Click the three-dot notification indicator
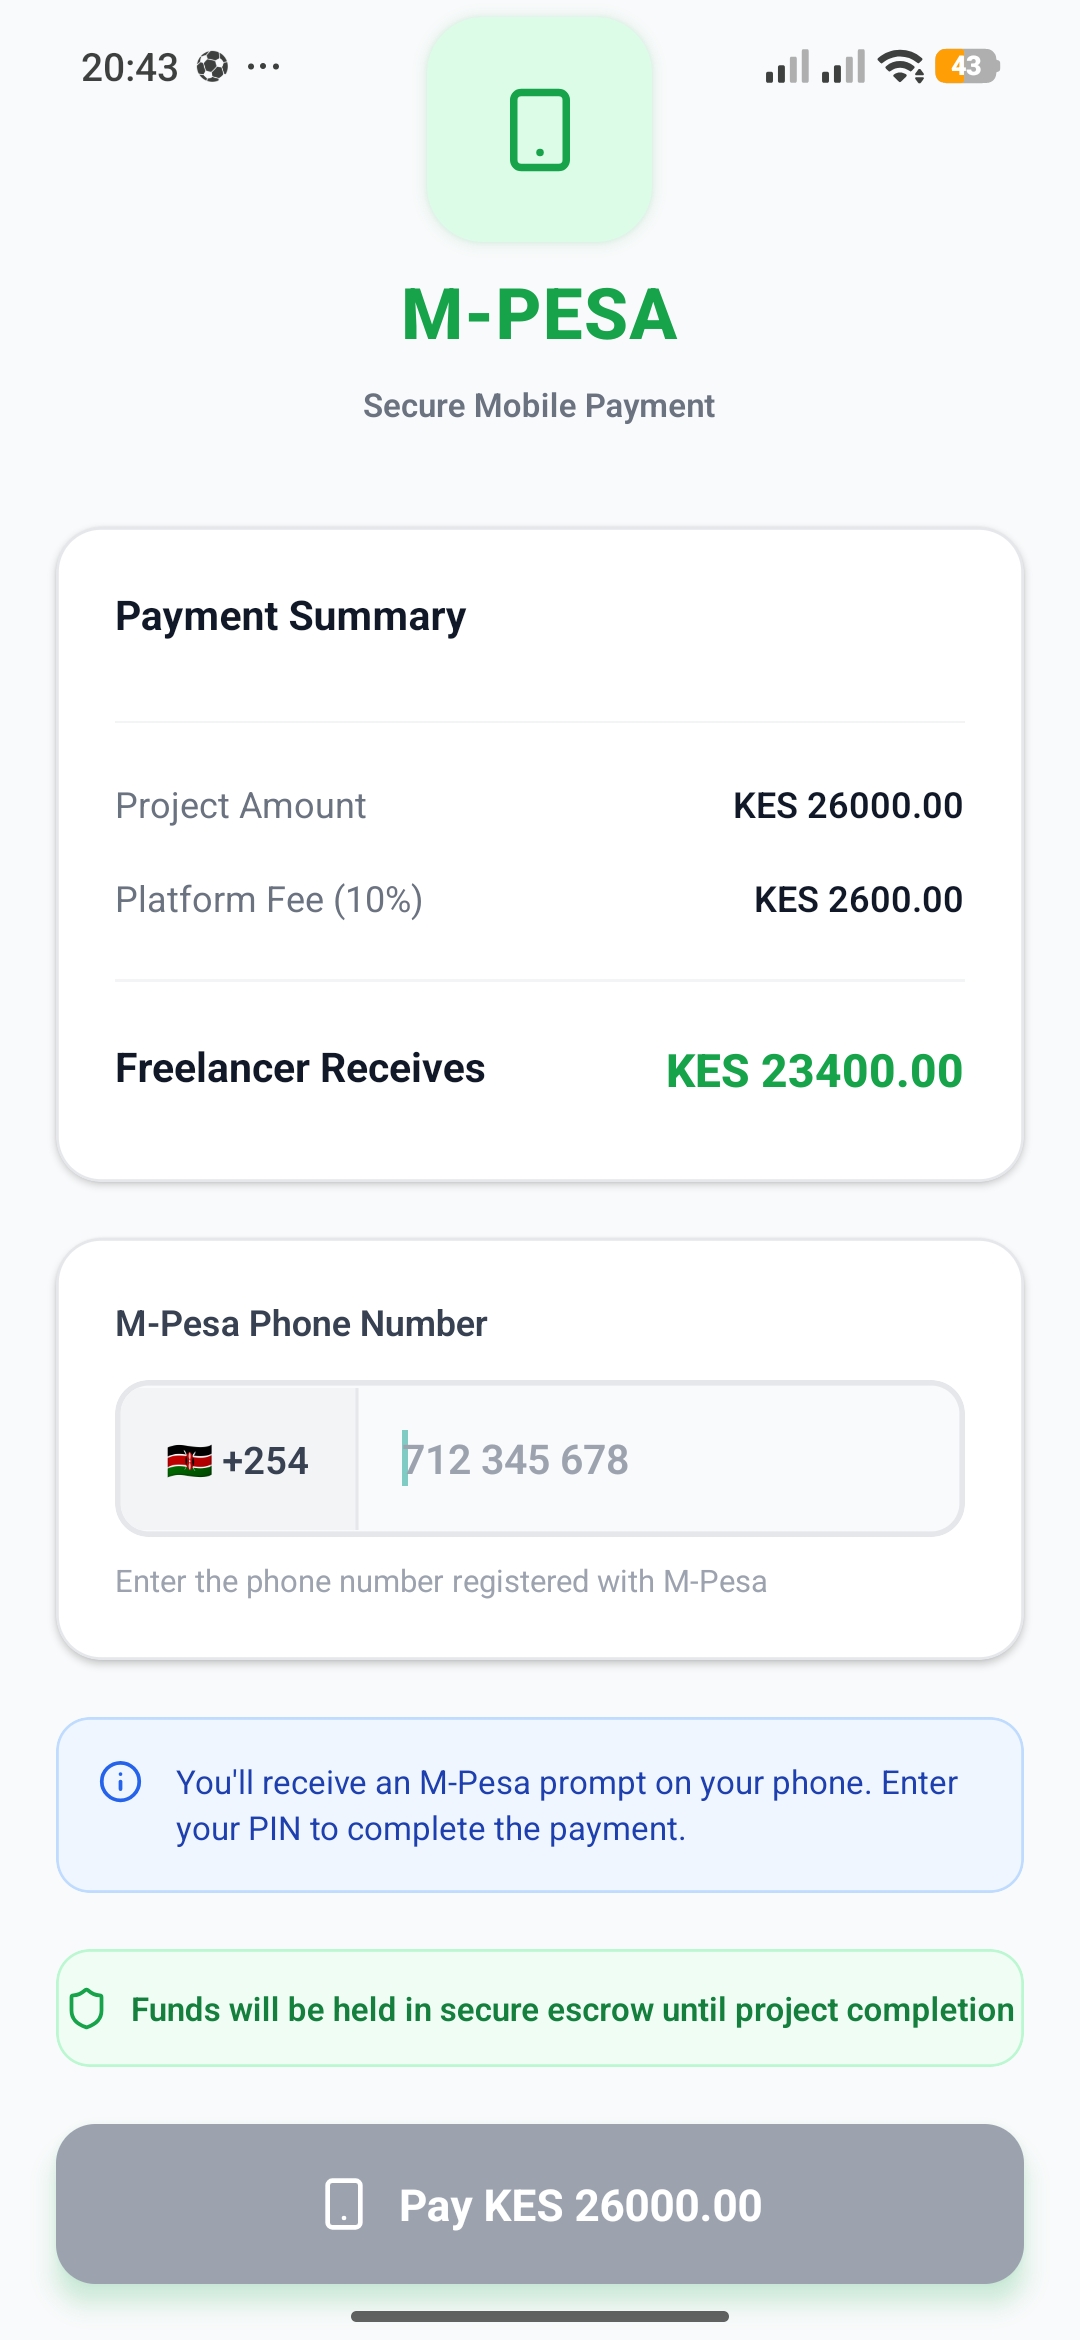Screen dimensions: 1080x2340 pyautogui.click(x=262, y=66)
